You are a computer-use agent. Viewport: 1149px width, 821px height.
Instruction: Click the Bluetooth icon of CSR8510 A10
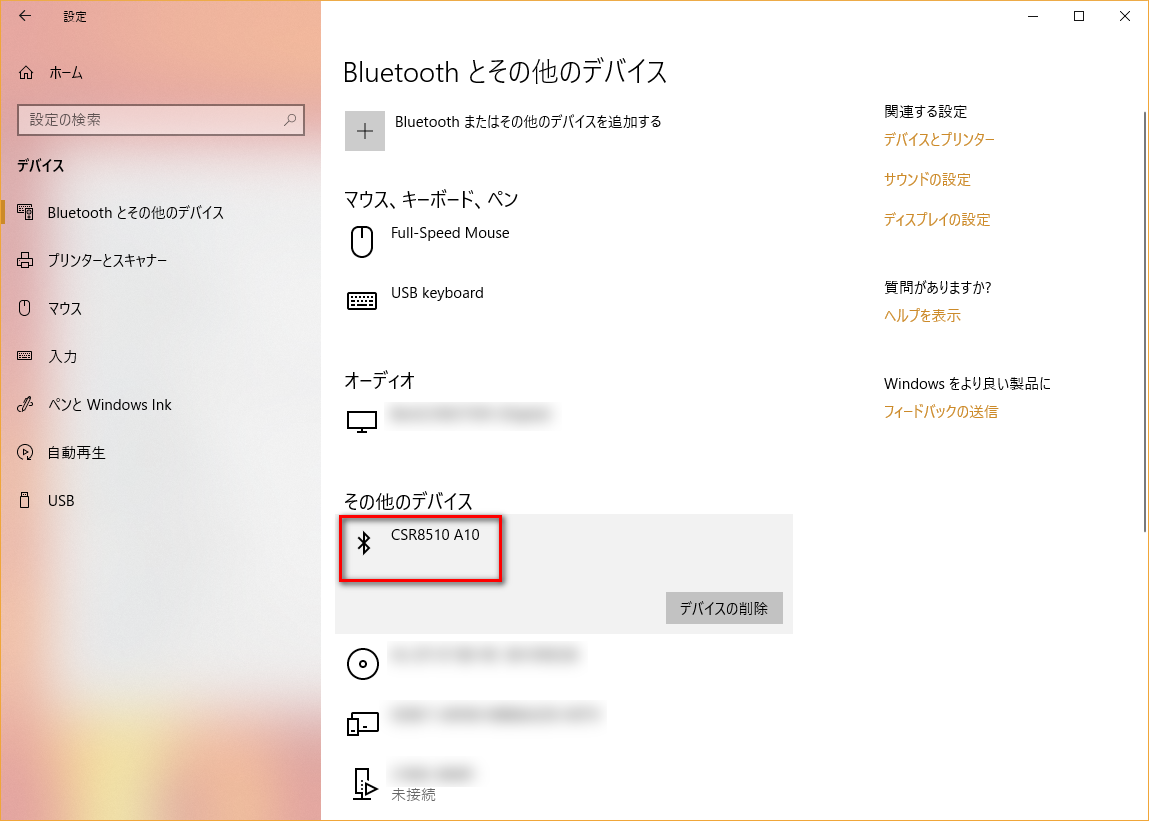(x=364, y=543)
